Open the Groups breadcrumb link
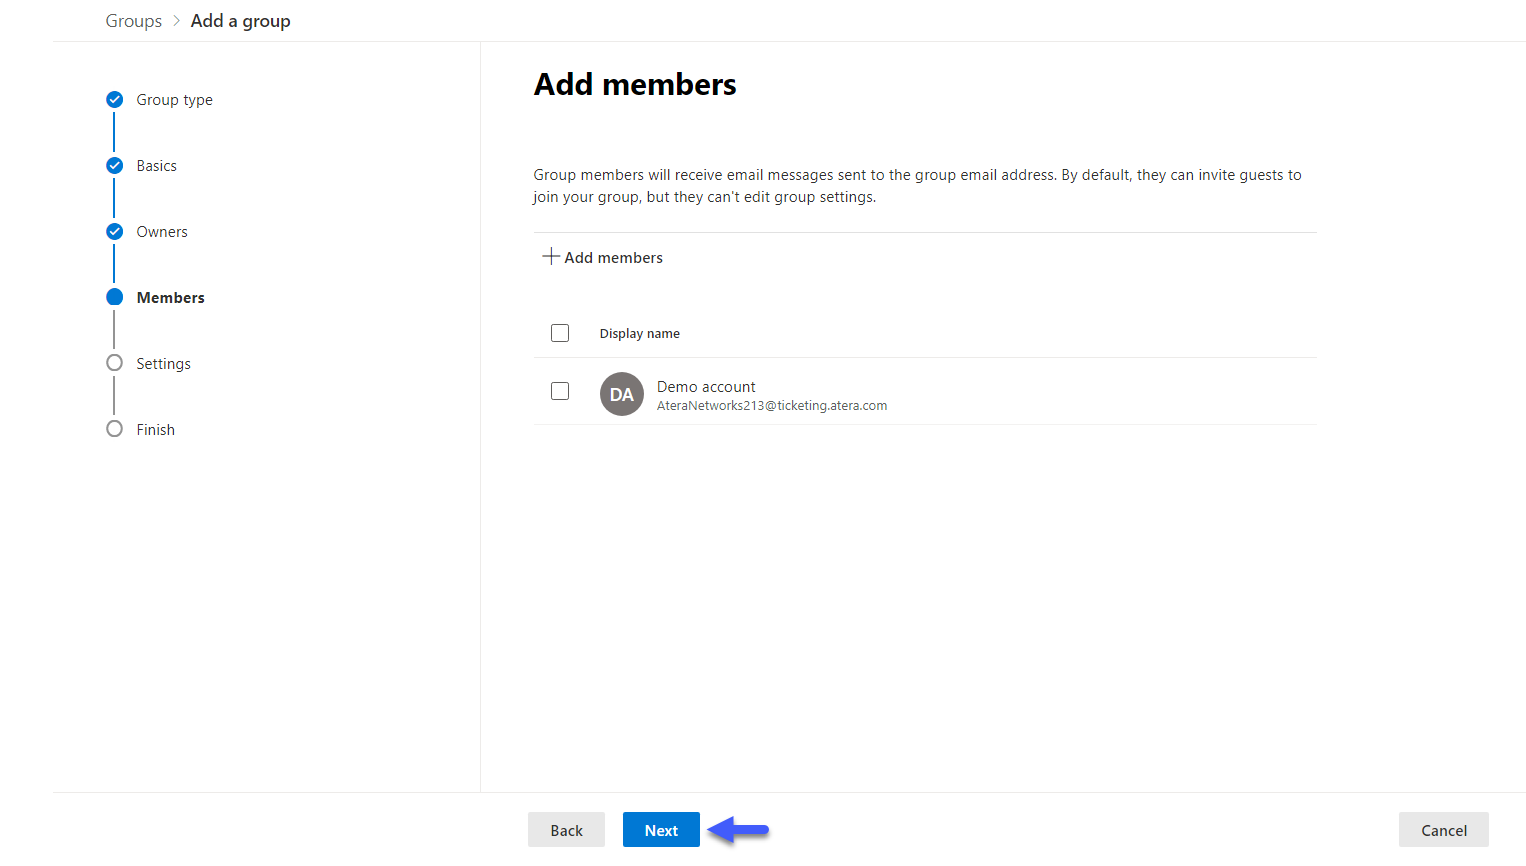 point(134,21)
